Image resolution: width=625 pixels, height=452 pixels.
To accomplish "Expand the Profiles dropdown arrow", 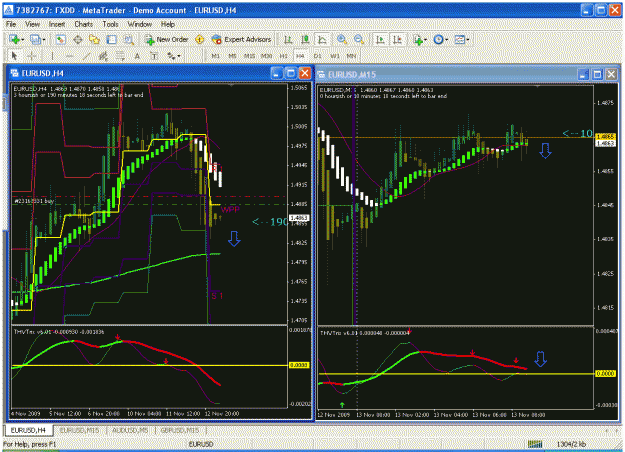I will pyautogui.click(x=43, y=39).
